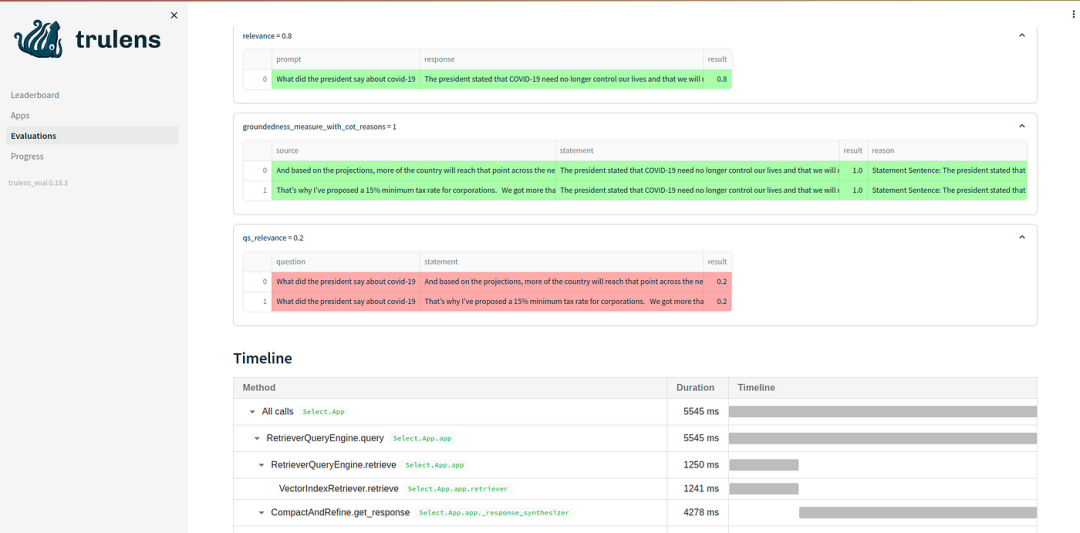The image size is (1080, 533).
Task: Open the Leaderboard page
Action: 35,95
